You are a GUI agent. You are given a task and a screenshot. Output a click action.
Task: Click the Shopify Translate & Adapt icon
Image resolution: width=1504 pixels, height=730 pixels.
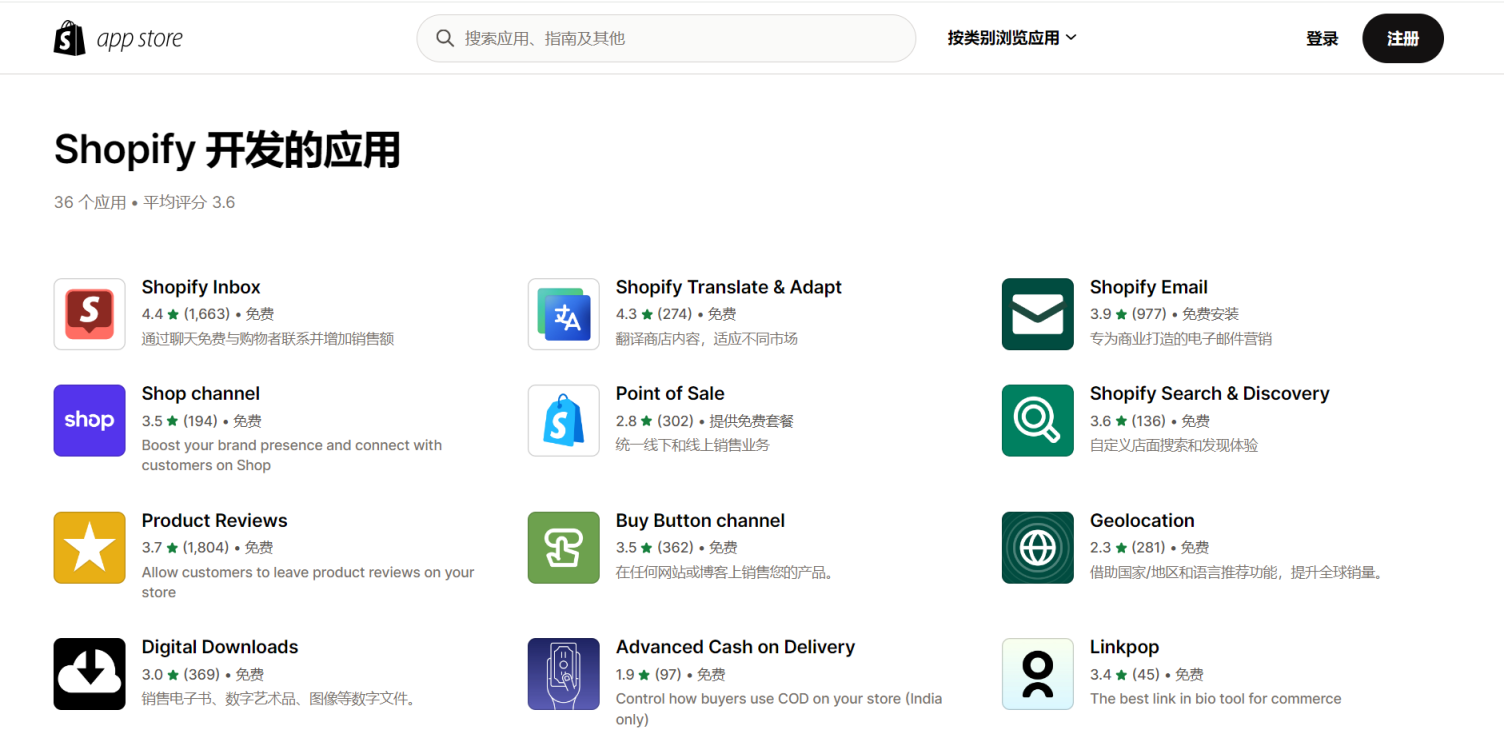pos(563,314)
